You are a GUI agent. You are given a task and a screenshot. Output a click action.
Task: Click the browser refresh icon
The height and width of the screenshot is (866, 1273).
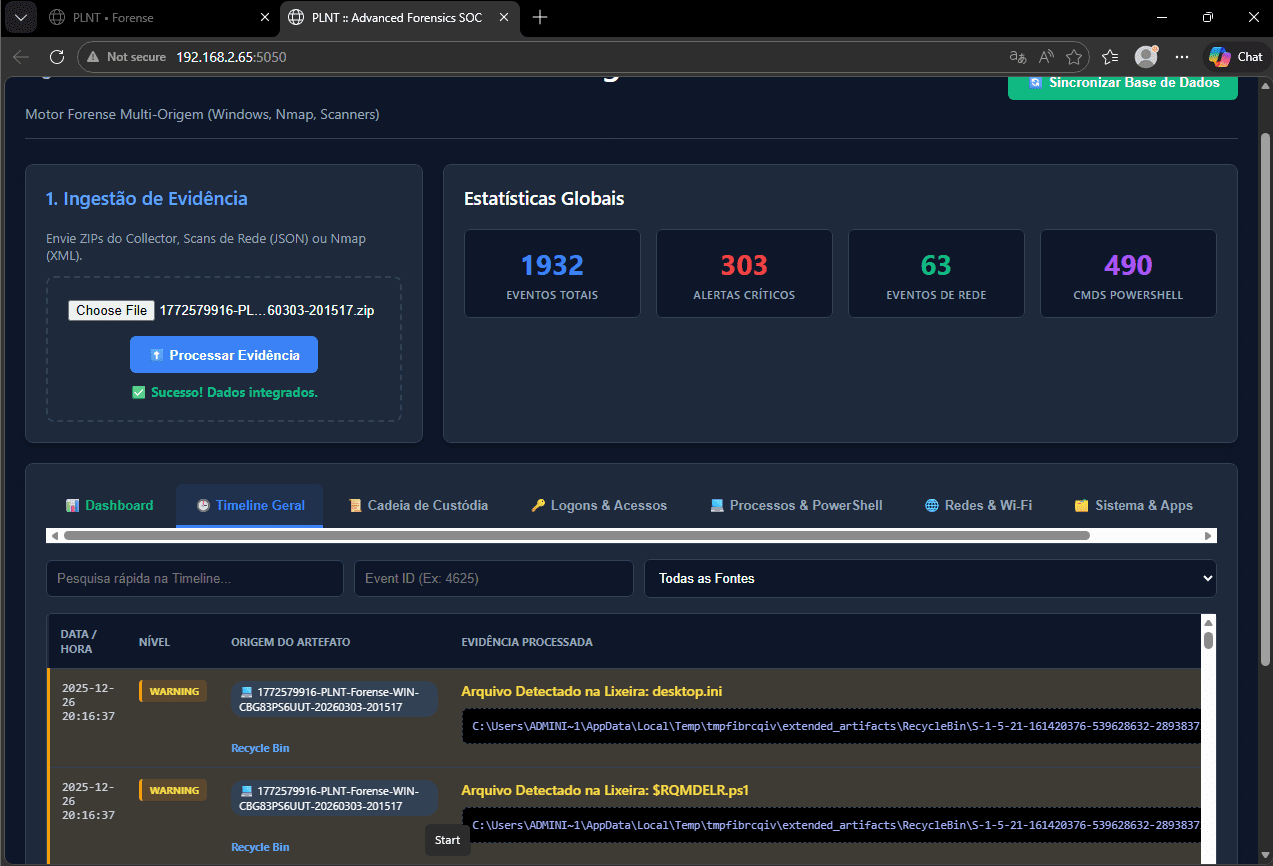57,57
